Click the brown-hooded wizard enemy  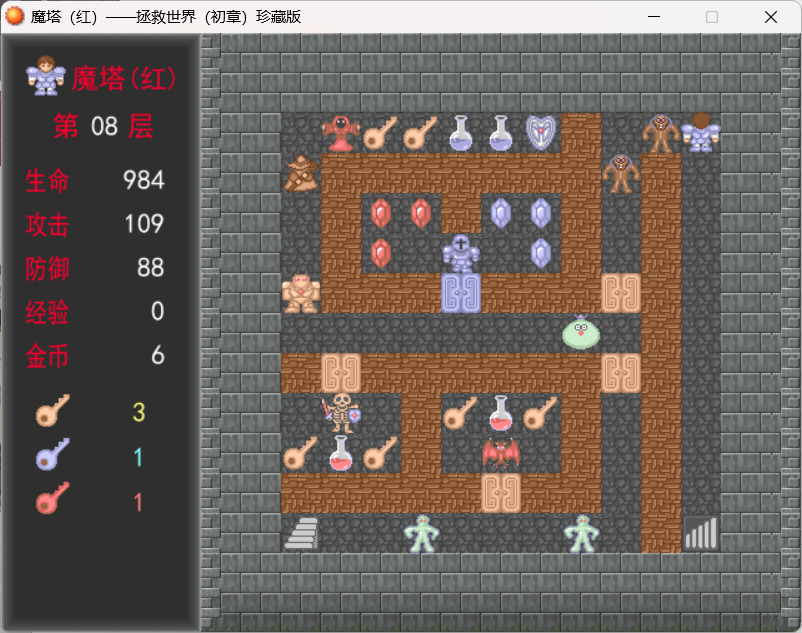(301, 173)
